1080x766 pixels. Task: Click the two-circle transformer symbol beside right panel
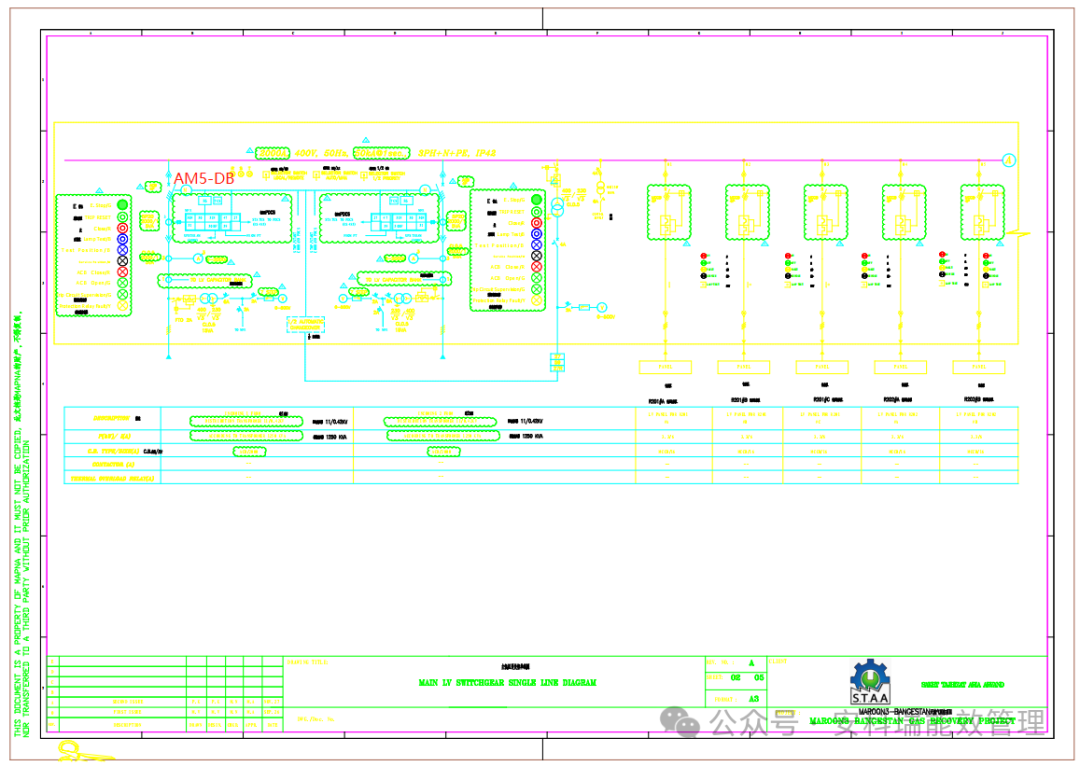point(557,206)
